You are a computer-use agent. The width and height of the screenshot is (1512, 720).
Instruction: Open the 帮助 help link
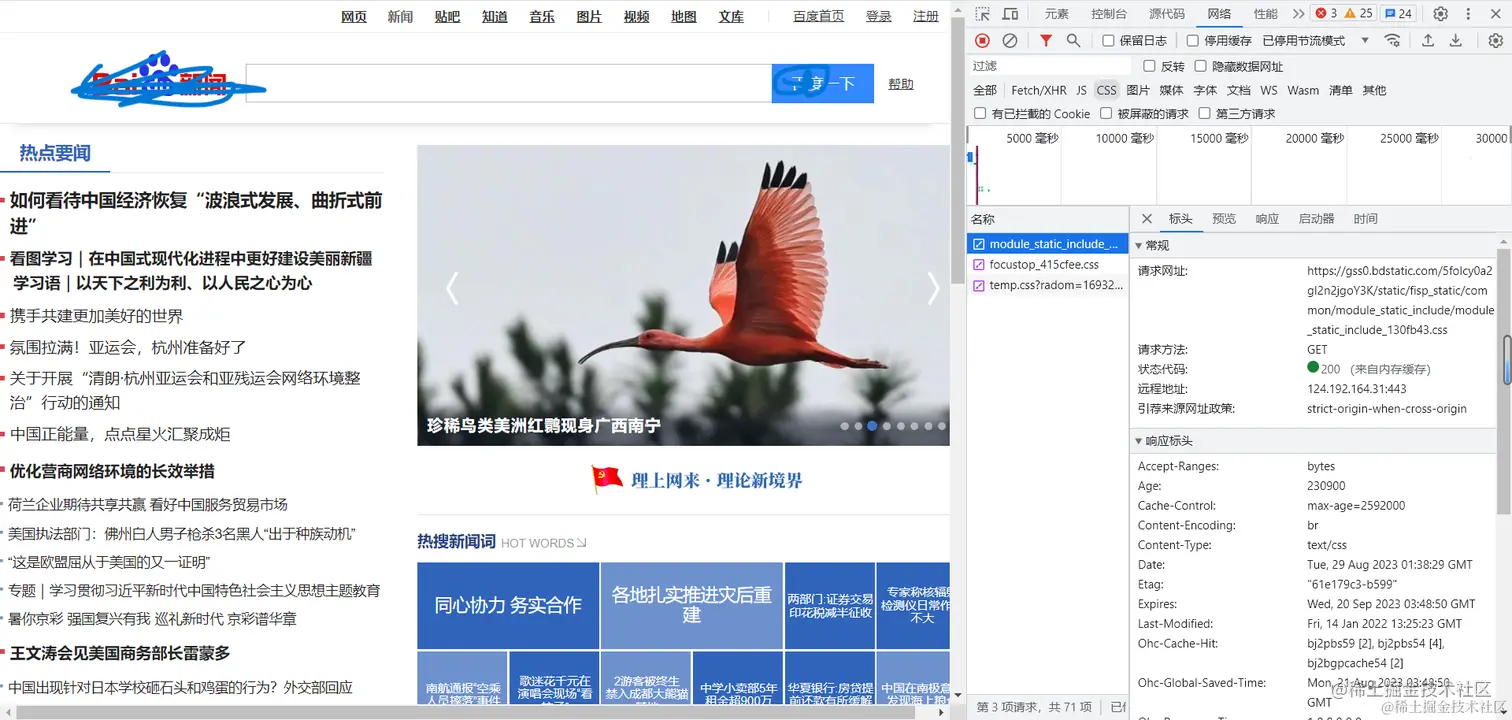tap(901, 84)
